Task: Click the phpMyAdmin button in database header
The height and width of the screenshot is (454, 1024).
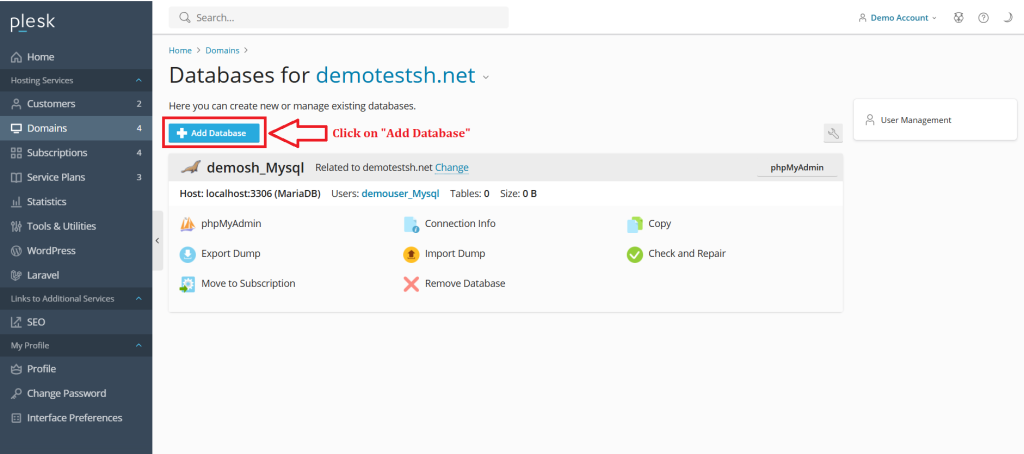Action: 797,168
